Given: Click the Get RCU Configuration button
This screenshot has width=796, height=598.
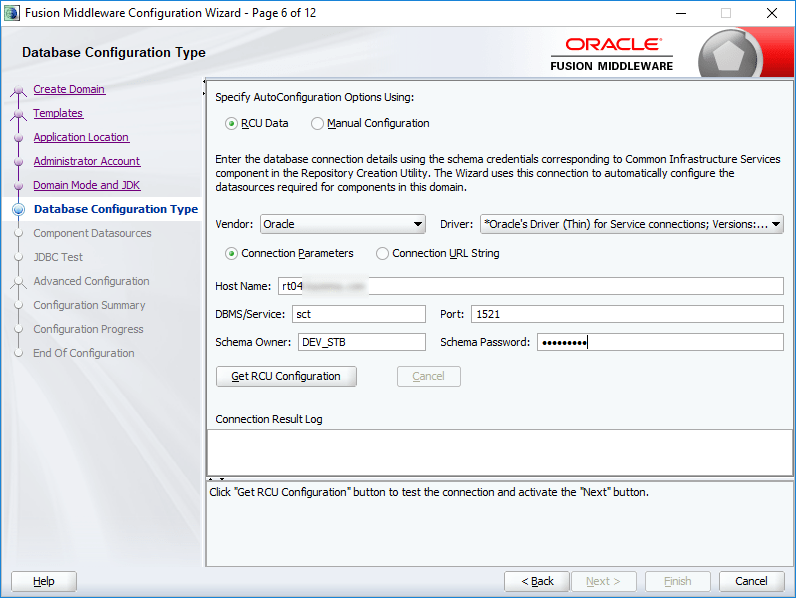Looking at the screenshot, I should coord(286,376).
